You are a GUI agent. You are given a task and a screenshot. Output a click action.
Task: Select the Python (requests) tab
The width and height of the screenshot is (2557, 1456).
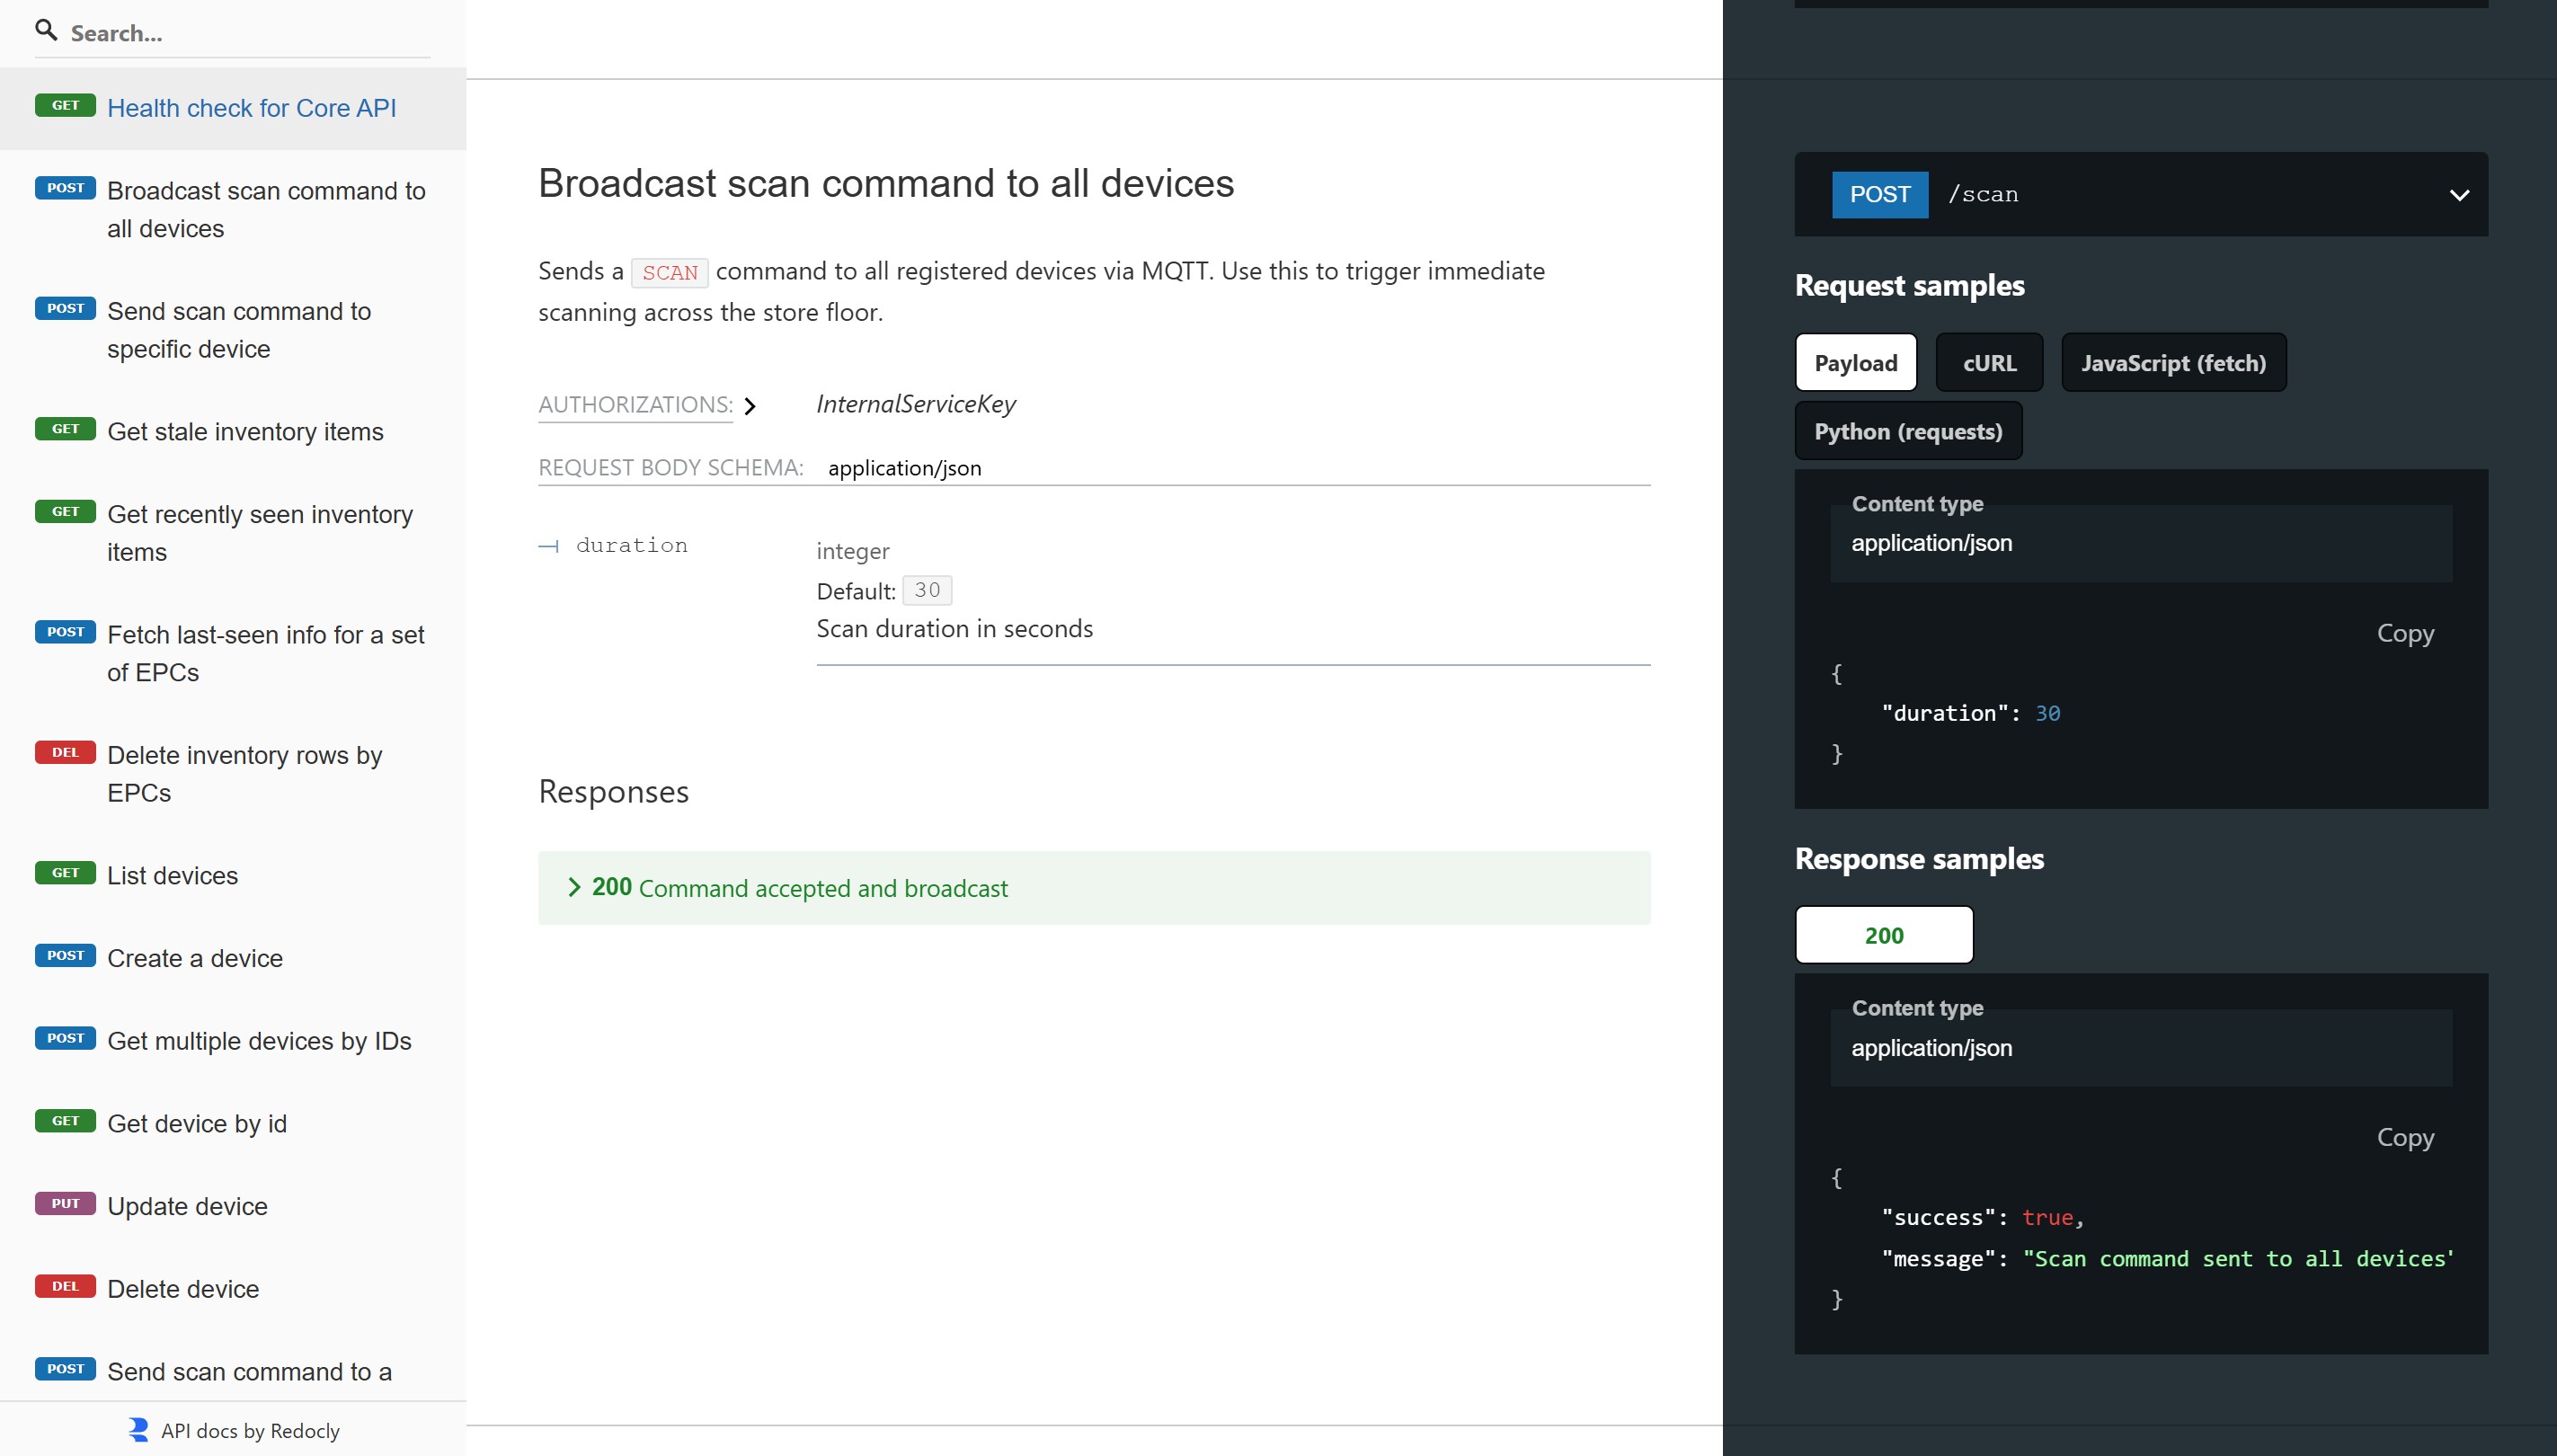click(1908, 431)
